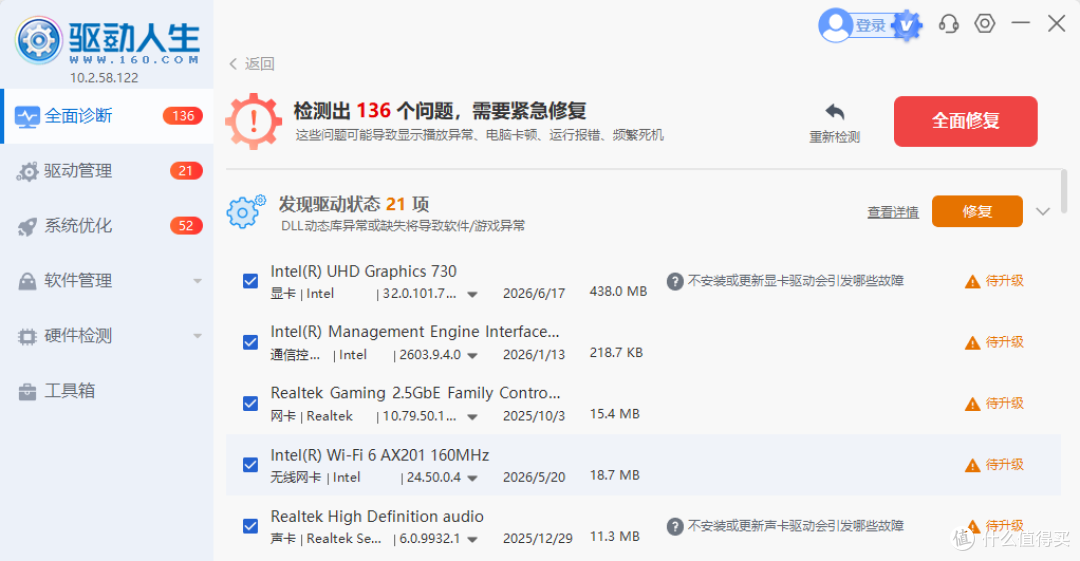Open the 查看详情 link

pos(893,212)
